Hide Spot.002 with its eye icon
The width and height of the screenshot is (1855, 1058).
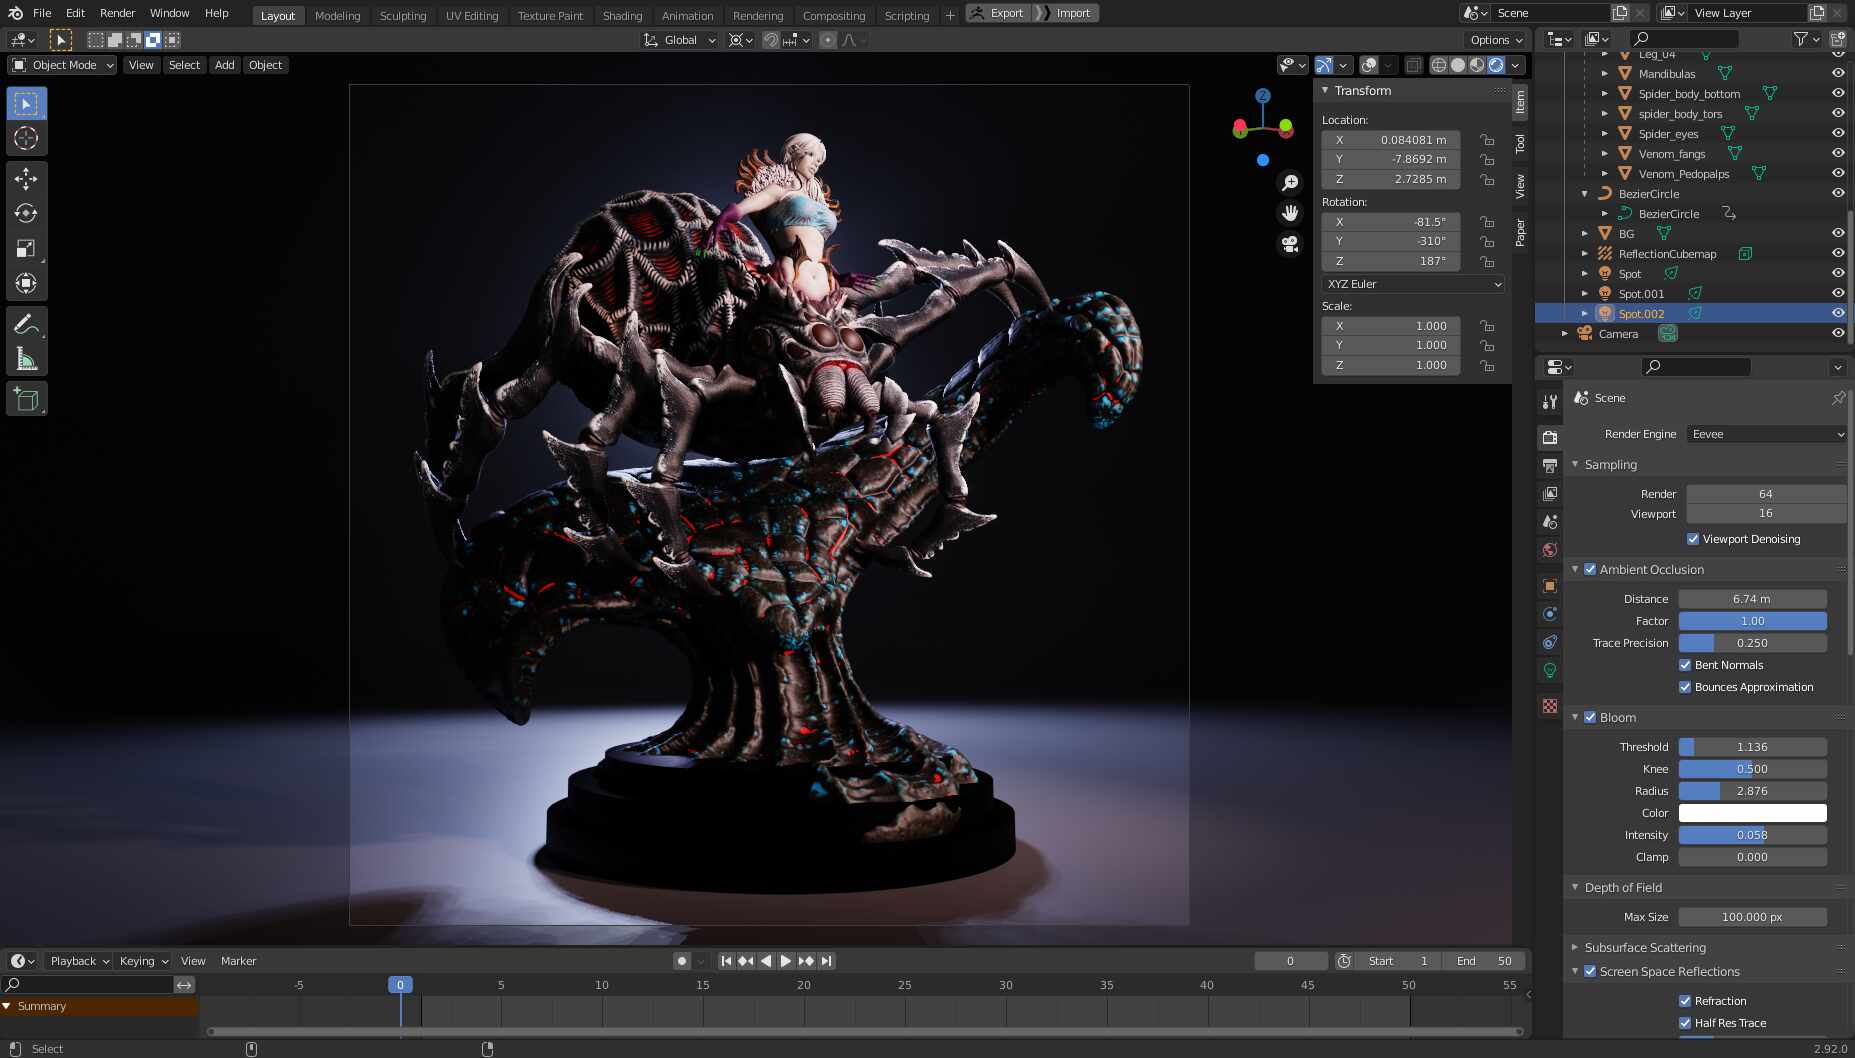pyautogui.click(x=1838, y=313)
